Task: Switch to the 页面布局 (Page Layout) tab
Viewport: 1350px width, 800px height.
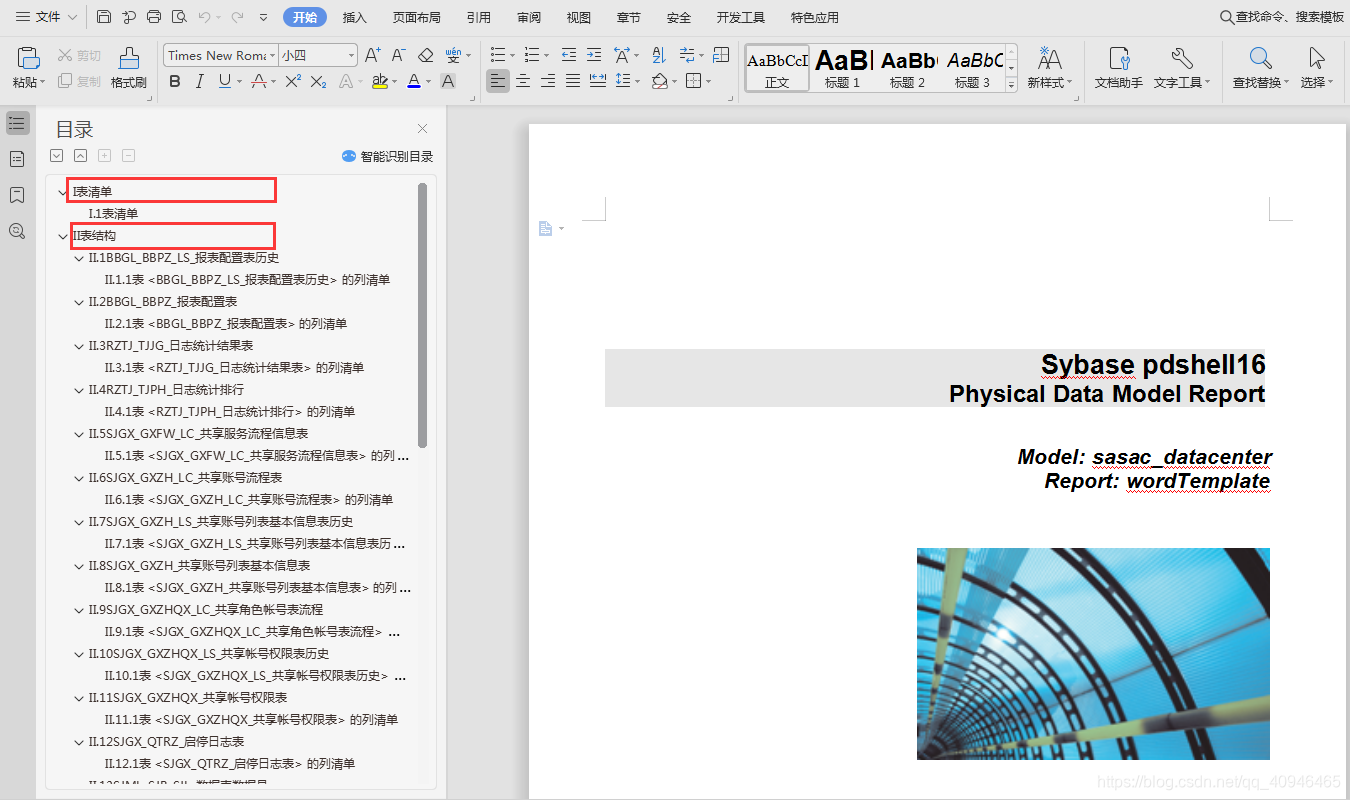Action: (x=416, y=17)
